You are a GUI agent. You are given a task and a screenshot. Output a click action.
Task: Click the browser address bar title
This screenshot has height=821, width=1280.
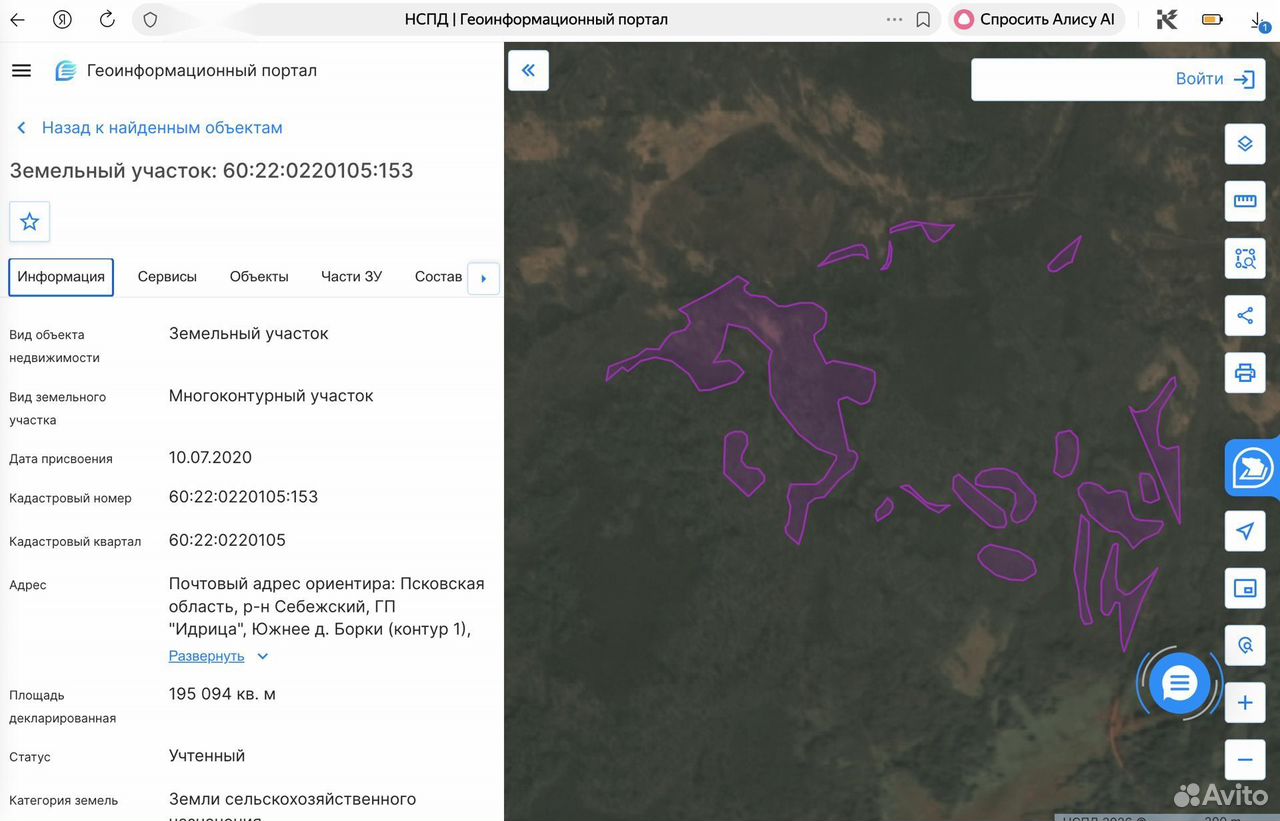(536, 19)
